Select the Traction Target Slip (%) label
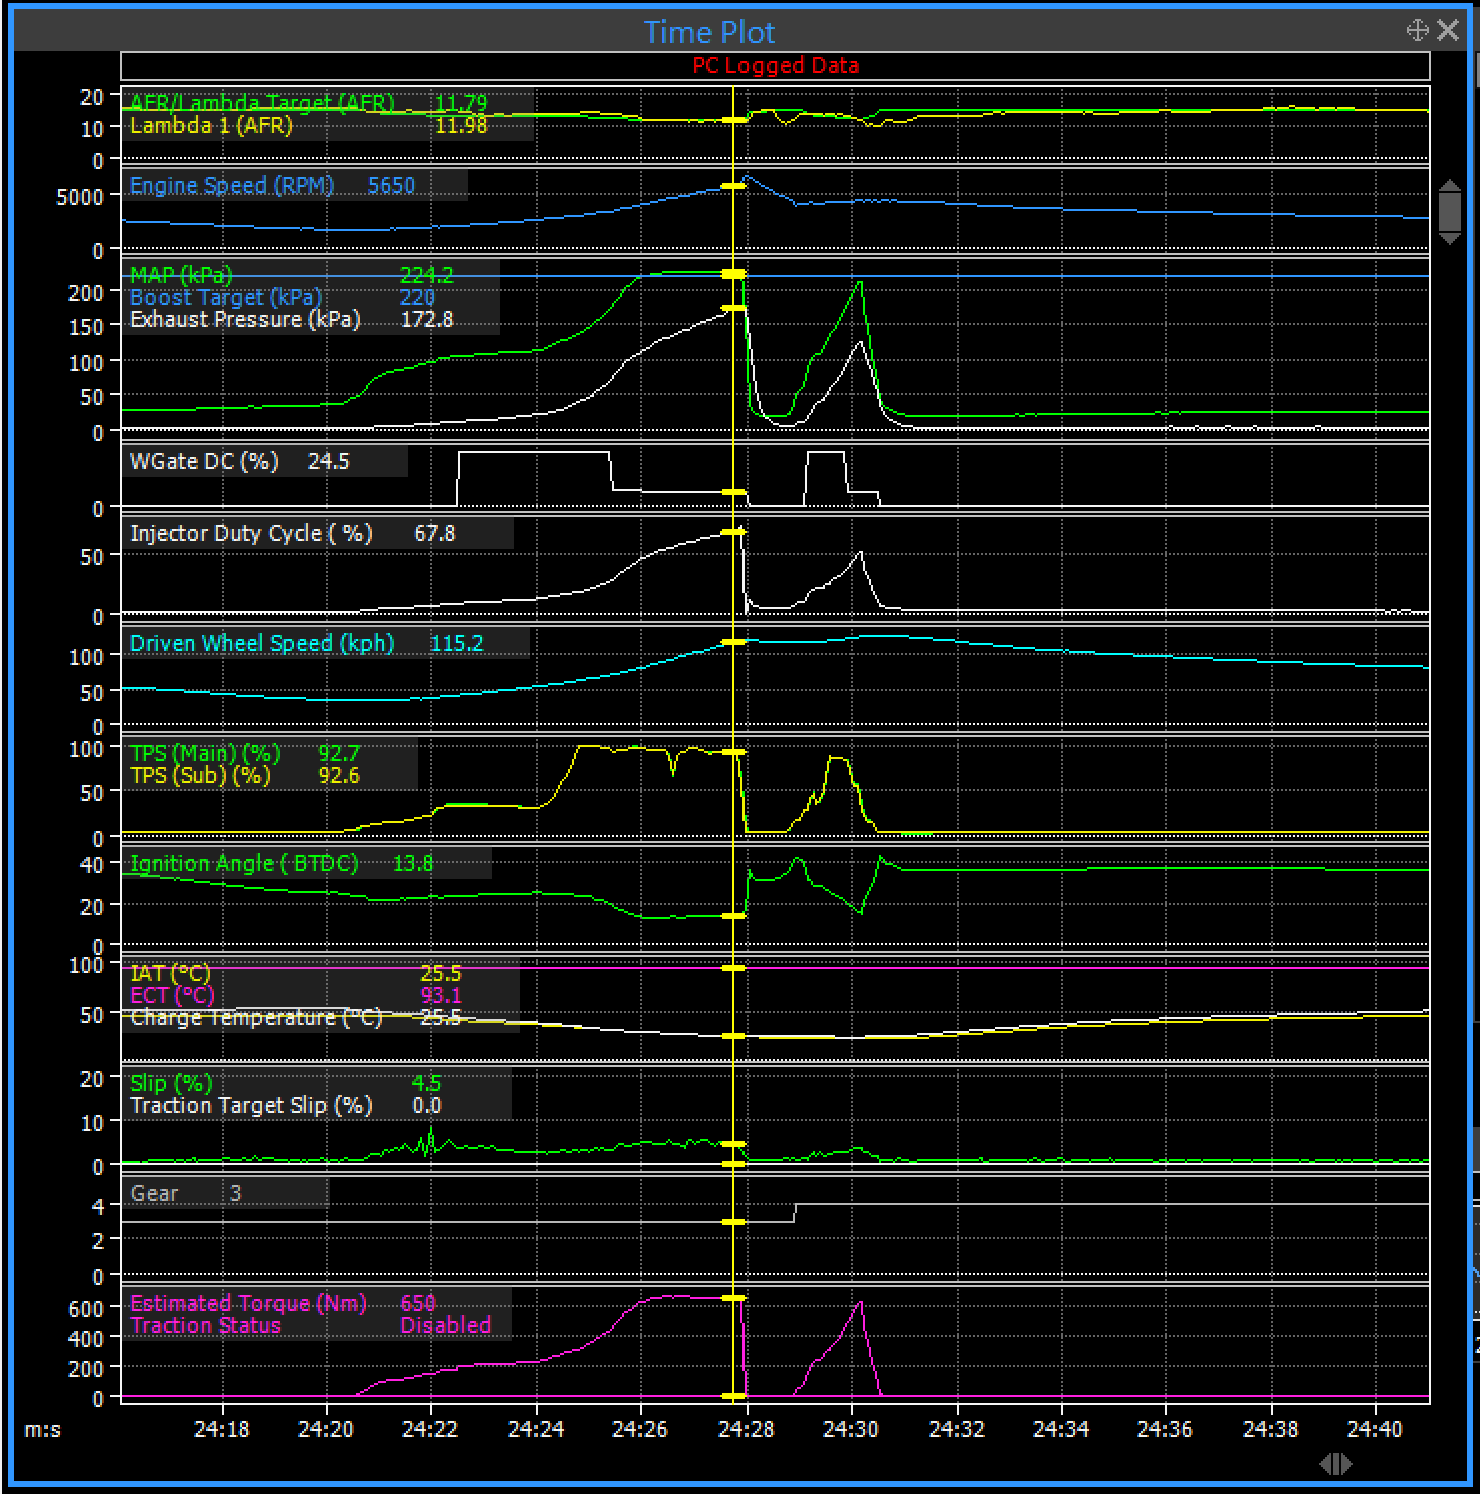The width and height of the screenshot is (1480, 1494). 251,1105
